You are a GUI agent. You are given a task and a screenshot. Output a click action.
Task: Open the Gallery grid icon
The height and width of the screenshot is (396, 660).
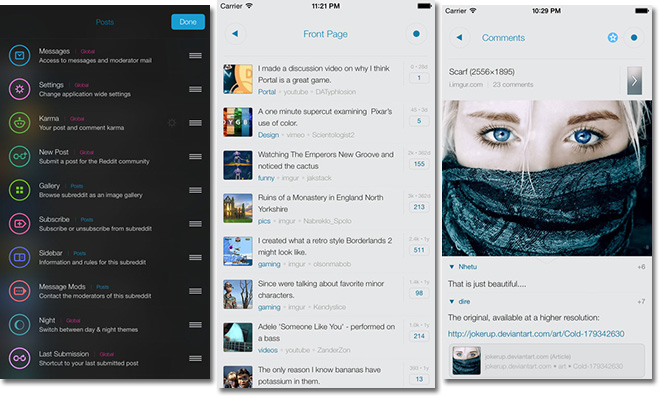pos(19,190)
